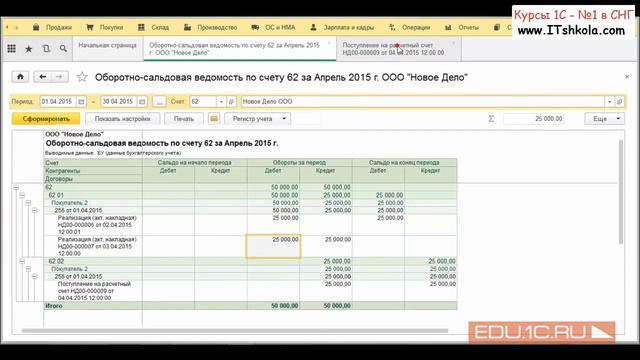Click the Печать button
640x360 pixels.
[x=184, y=119]
